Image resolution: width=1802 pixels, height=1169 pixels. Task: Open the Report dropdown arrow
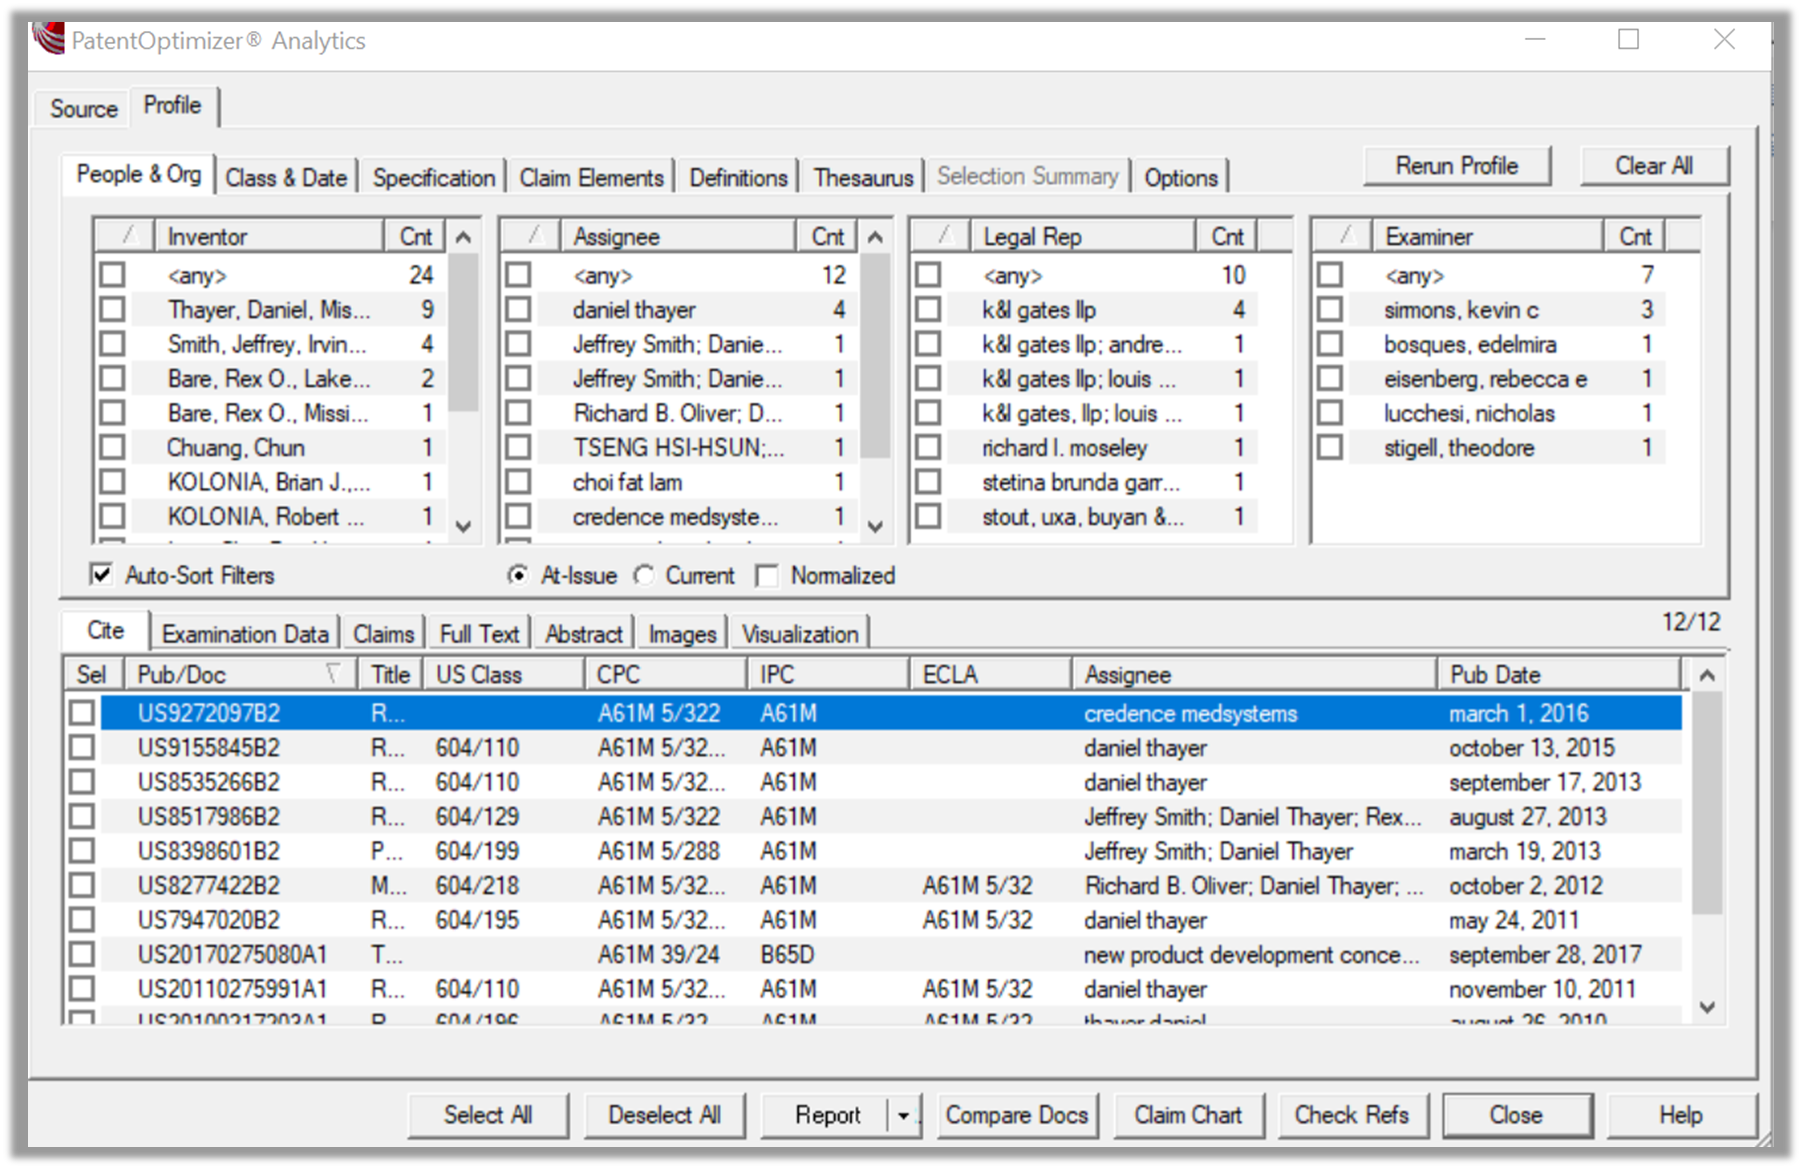coord(903,1115)
